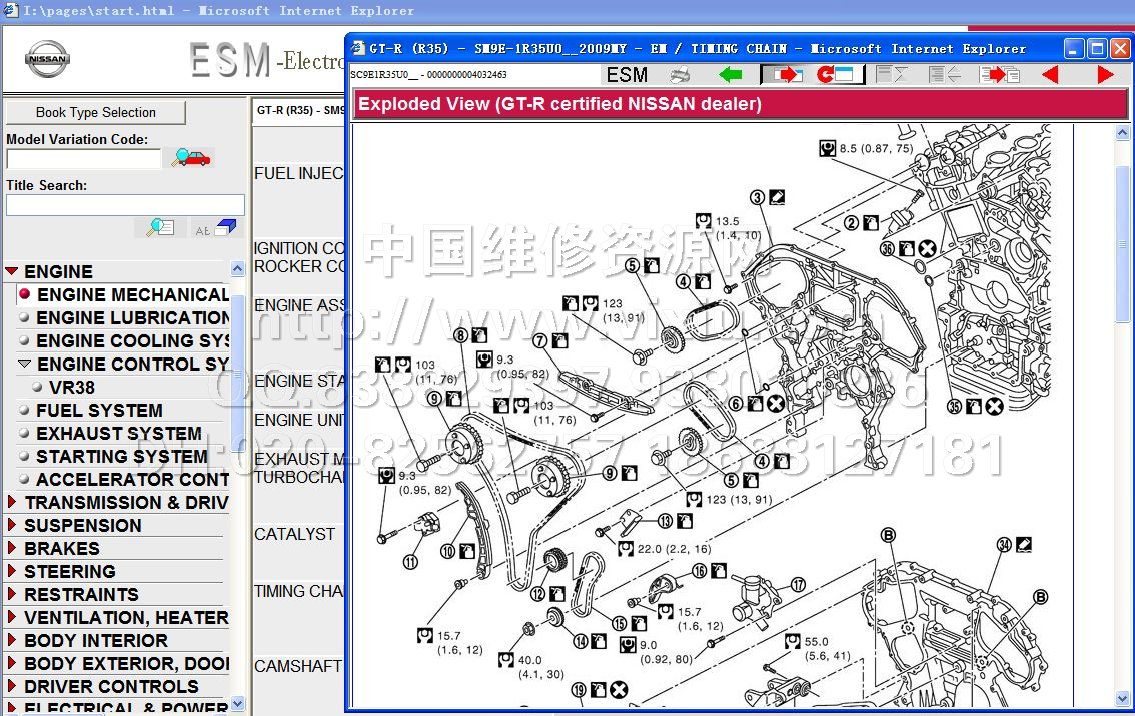
Task: Clear title search with eraser icon
Action: 215,228
